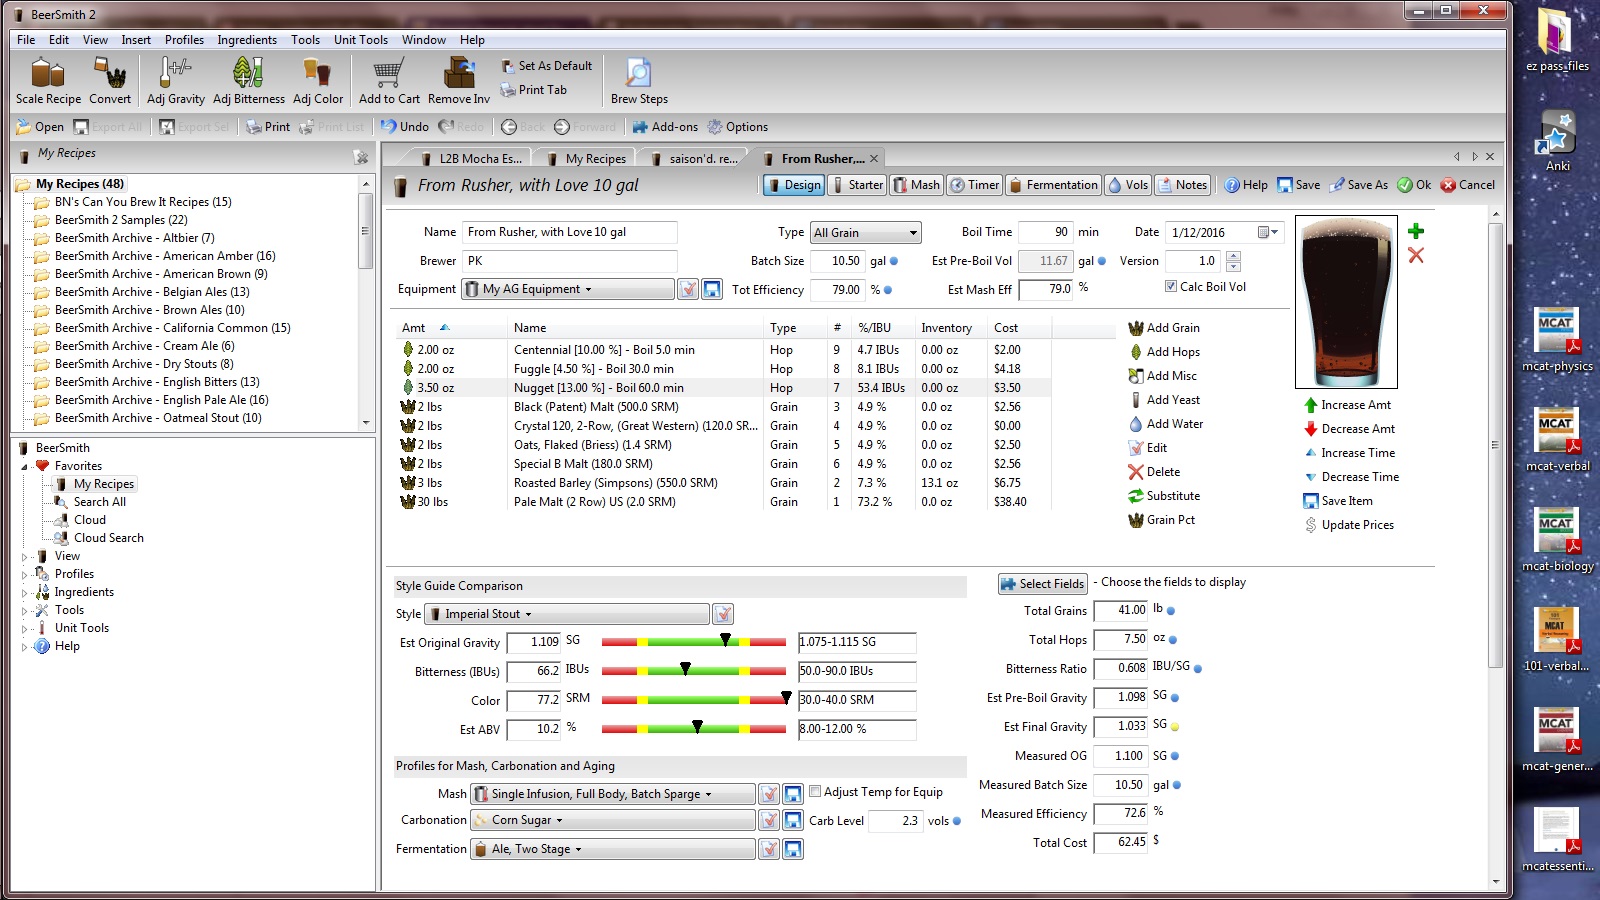Click the Bitterness IBUs range marker
Viewport: 1600px width, 900px height.
click(x=685, y=669)
